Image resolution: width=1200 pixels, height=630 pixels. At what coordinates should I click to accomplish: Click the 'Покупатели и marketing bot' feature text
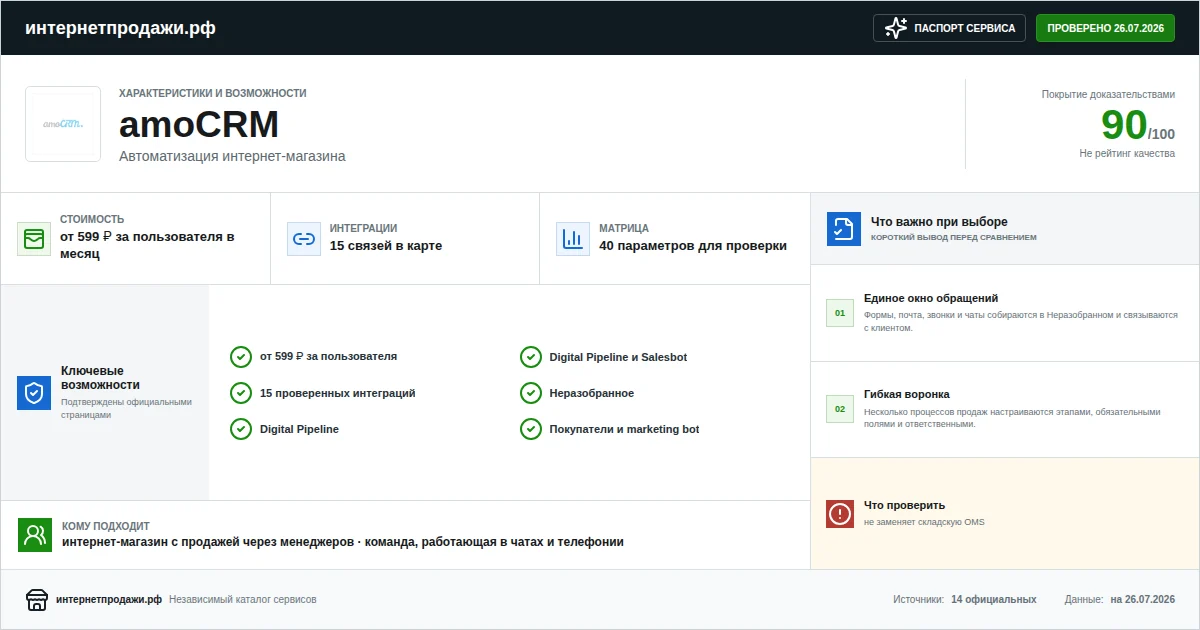[x=625, y=429]
